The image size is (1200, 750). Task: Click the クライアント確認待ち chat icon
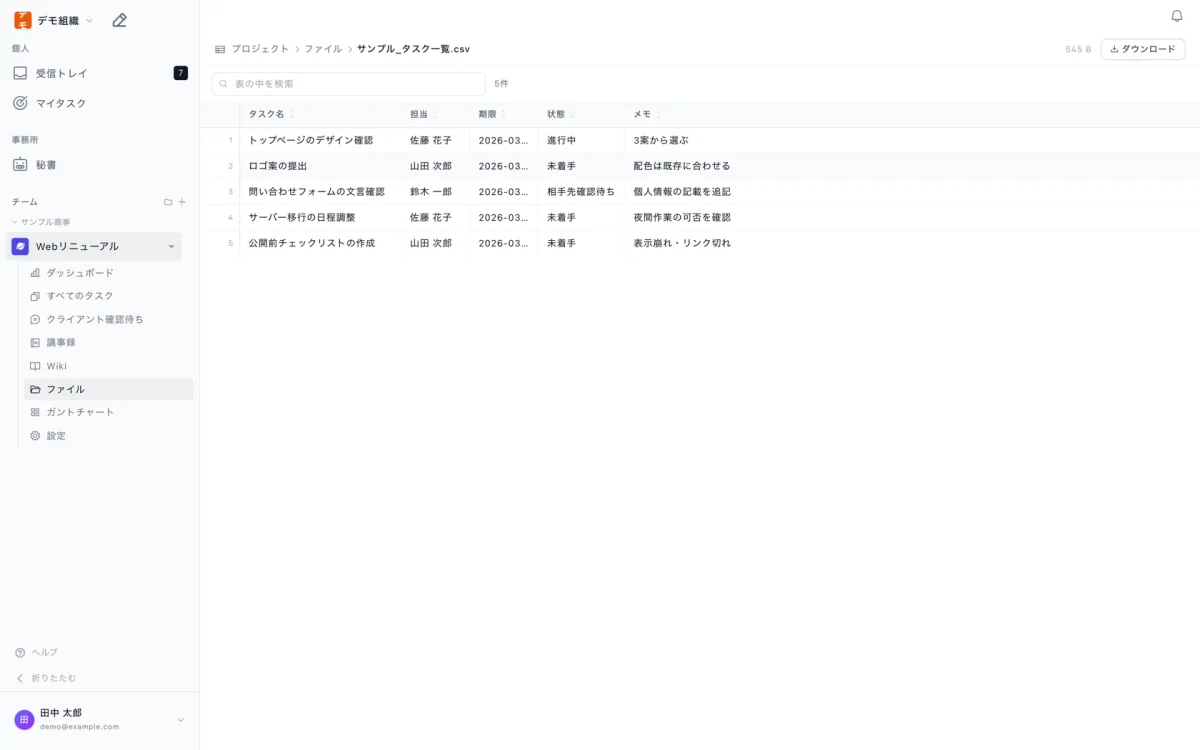tap(35, 319)
